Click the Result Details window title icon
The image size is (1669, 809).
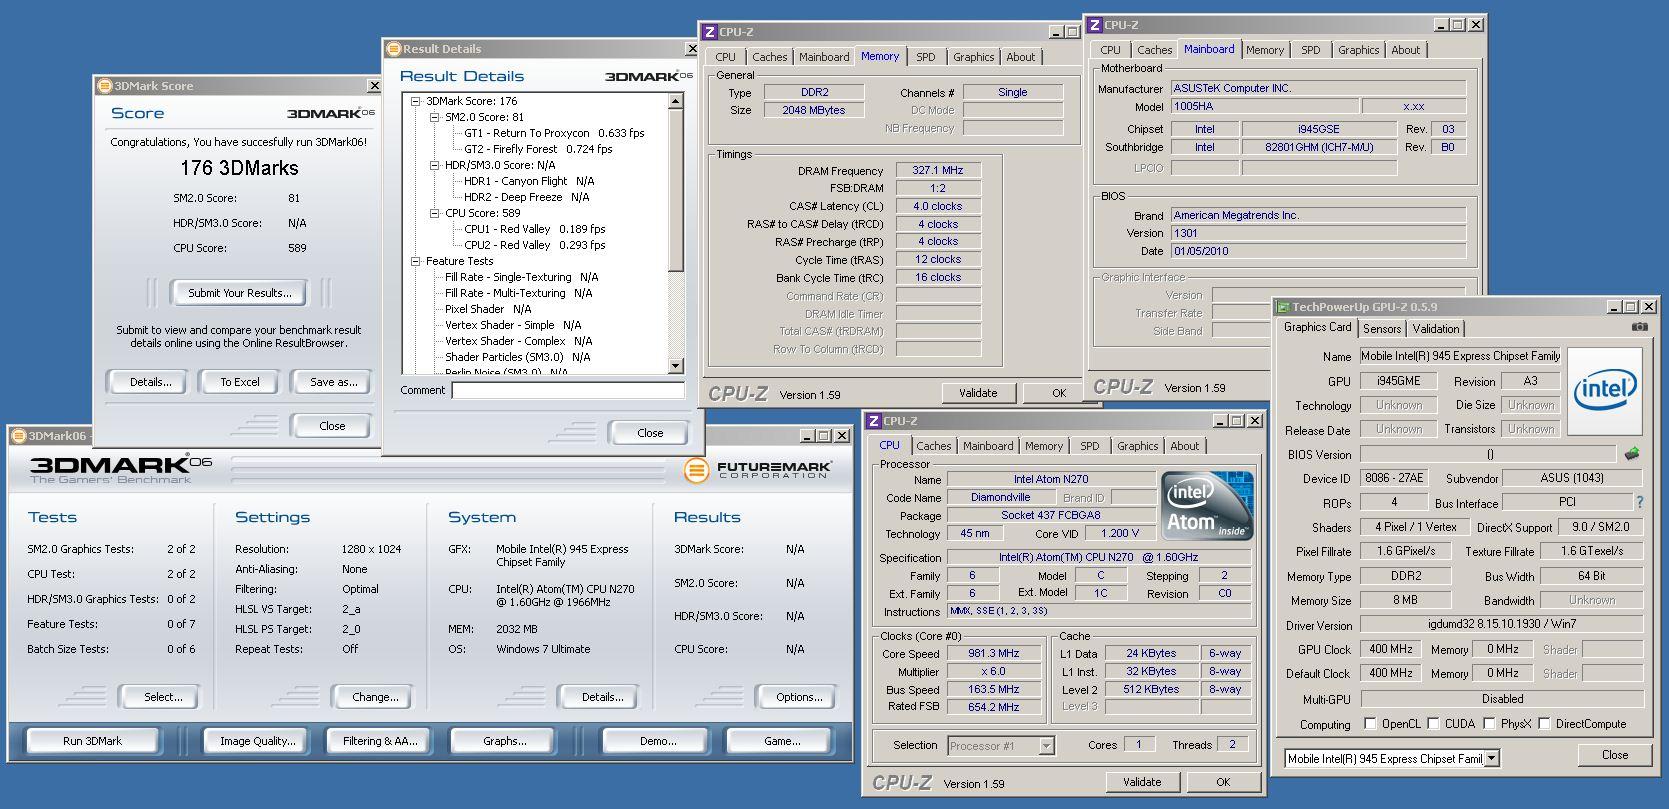tap(394, 49)
